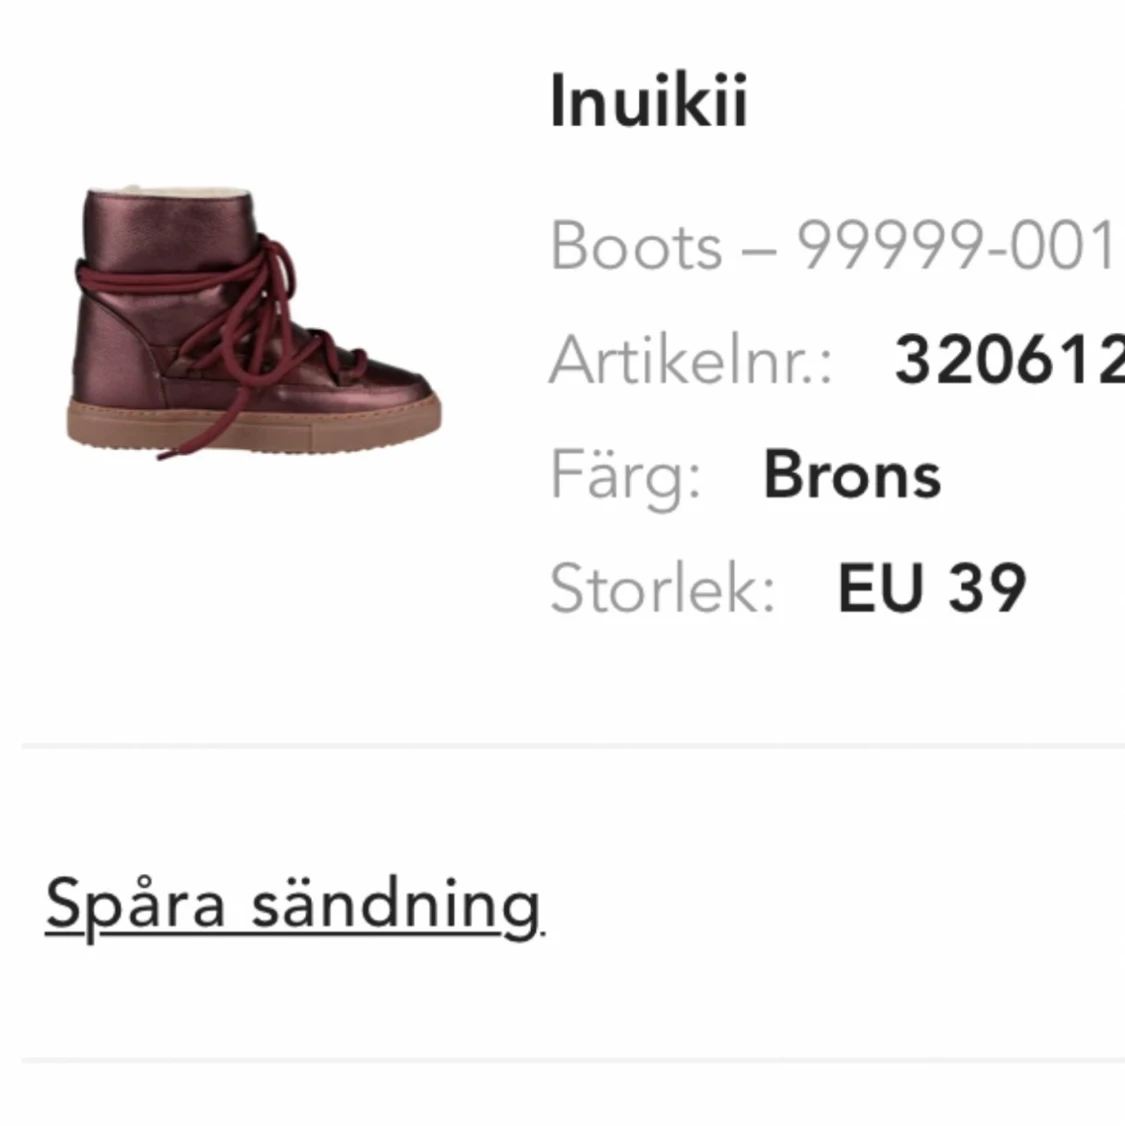Click the model code 99999-001
Screen dimensions: 1125x1126
tap(955, 246)
